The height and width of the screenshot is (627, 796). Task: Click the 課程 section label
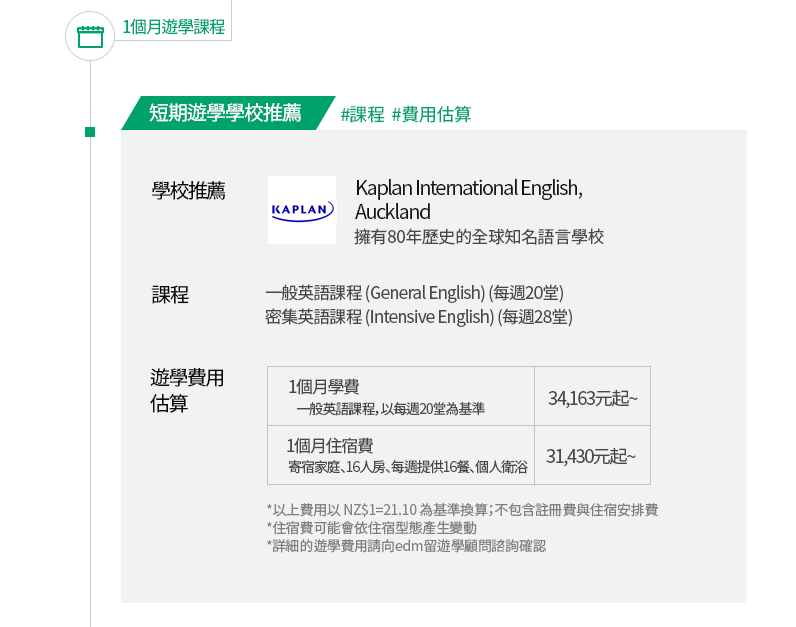(170, 294)
